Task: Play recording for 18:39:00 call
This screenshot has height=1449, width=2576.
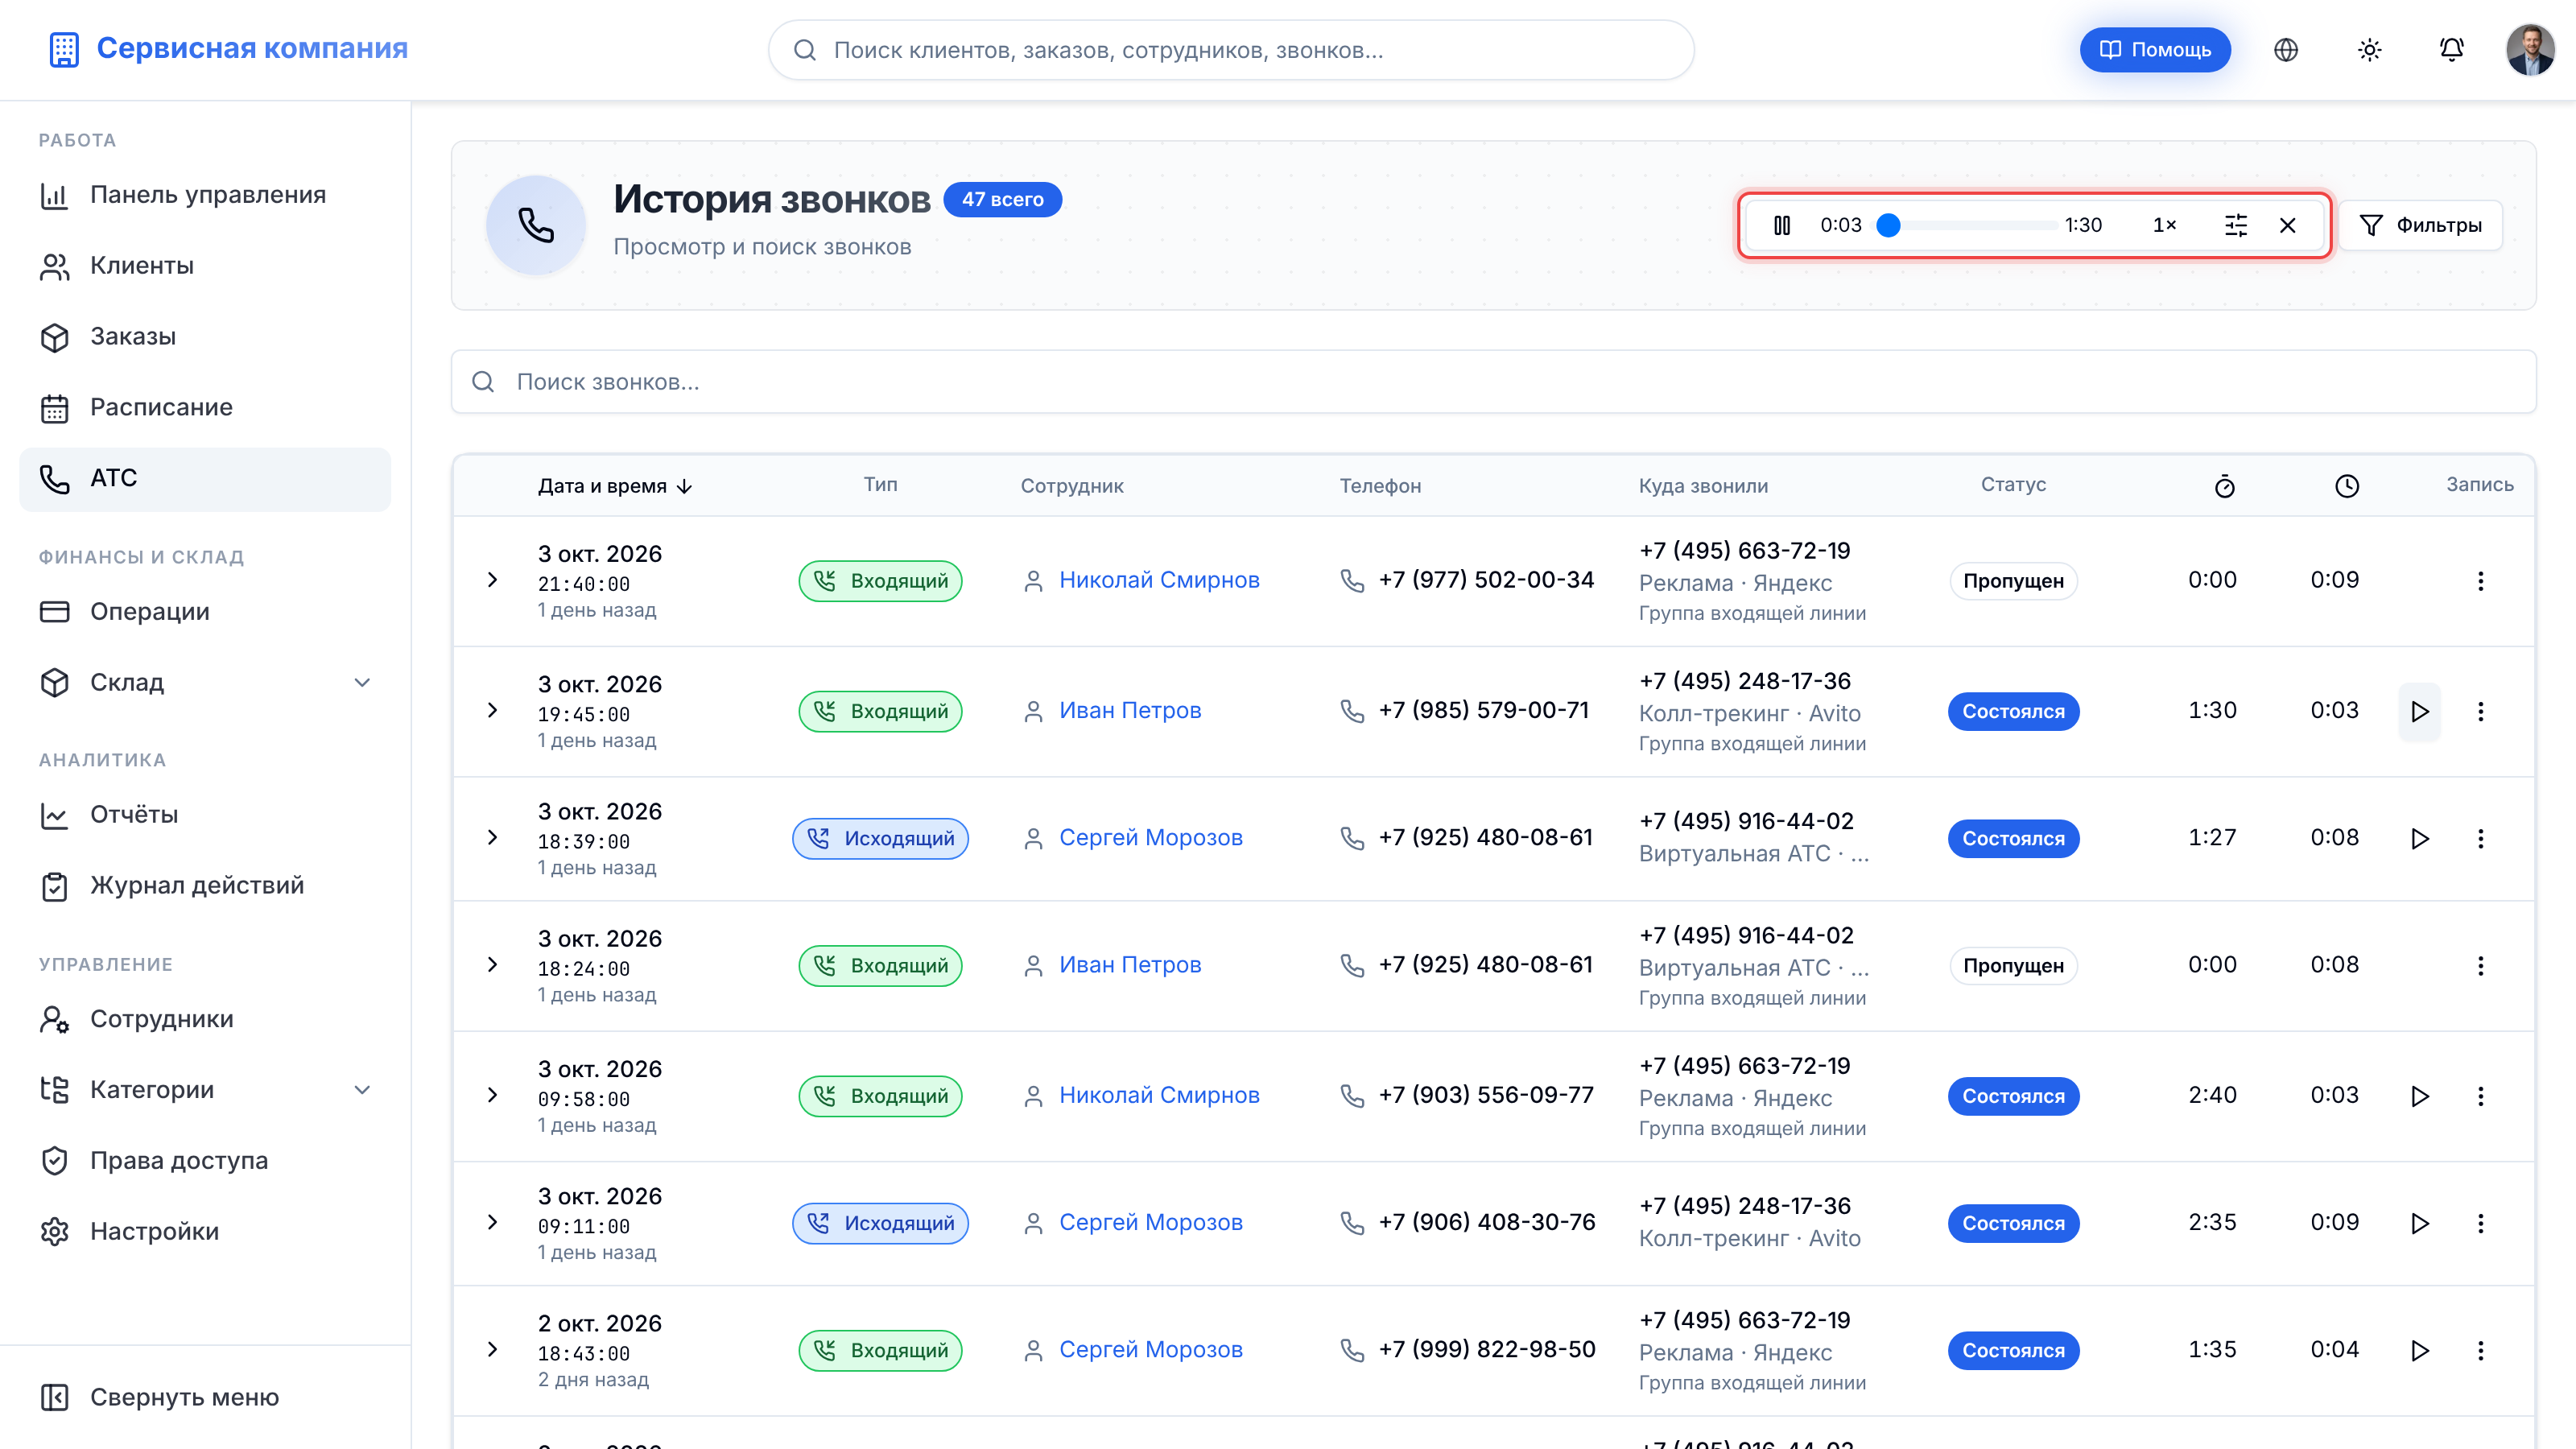Action: point(2419,838)
